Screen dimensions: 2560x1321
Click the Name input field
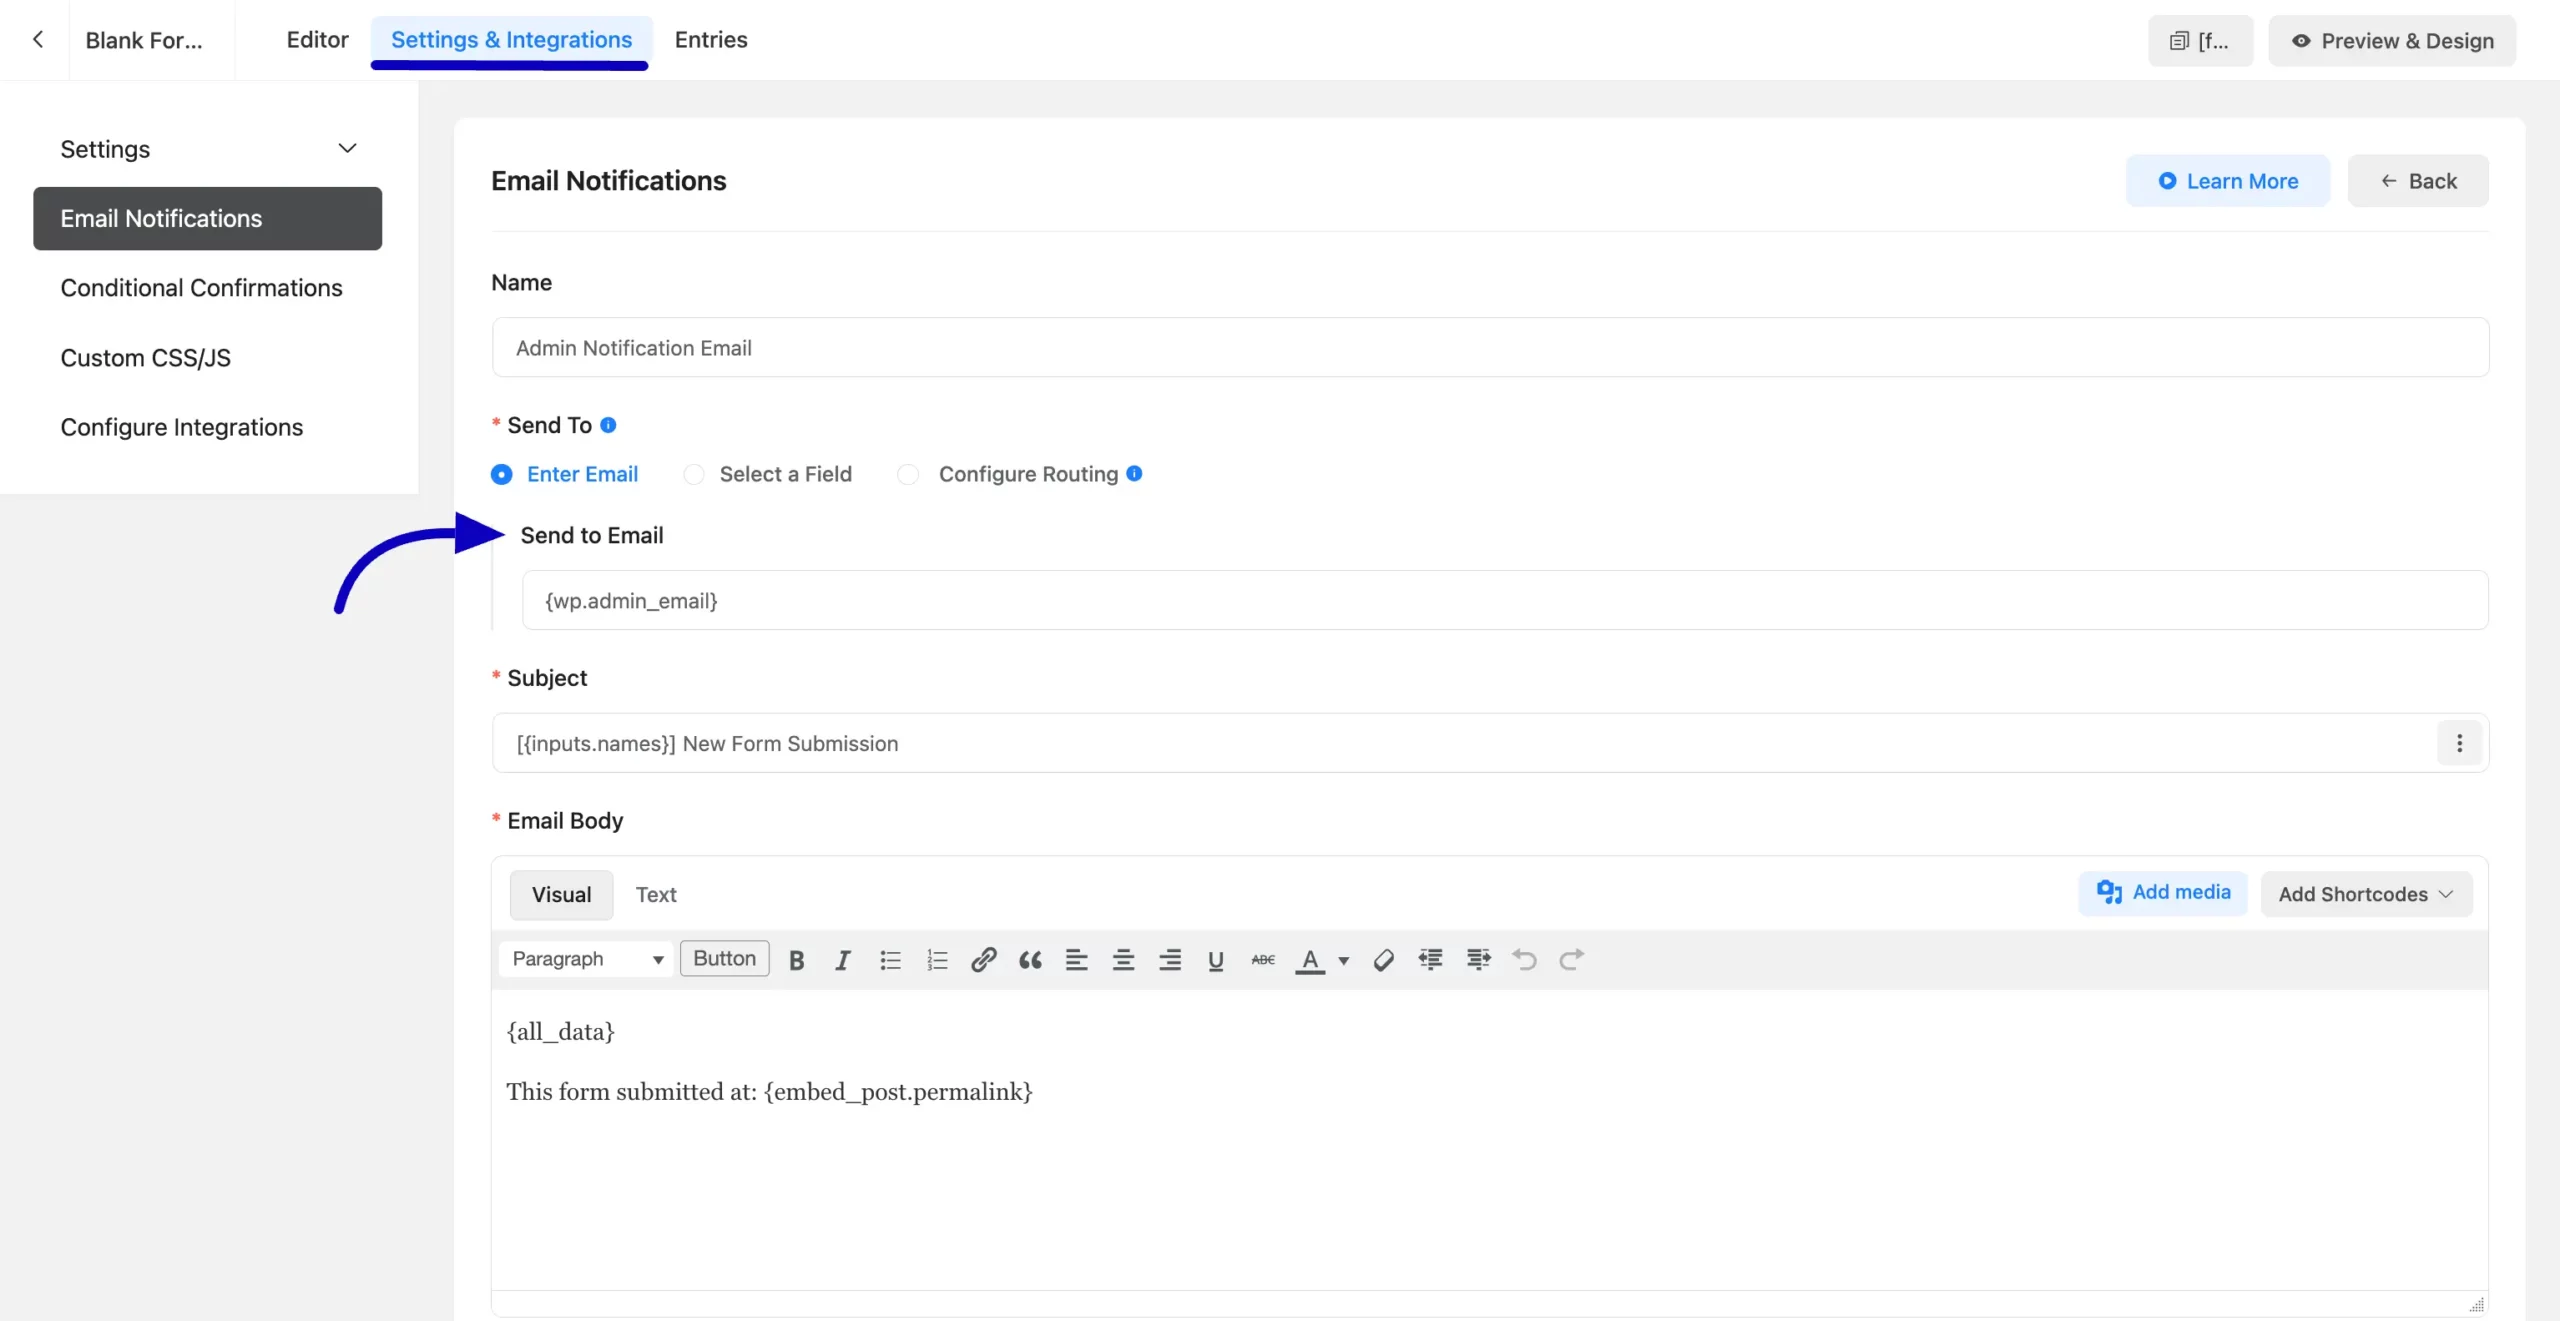1490,347
